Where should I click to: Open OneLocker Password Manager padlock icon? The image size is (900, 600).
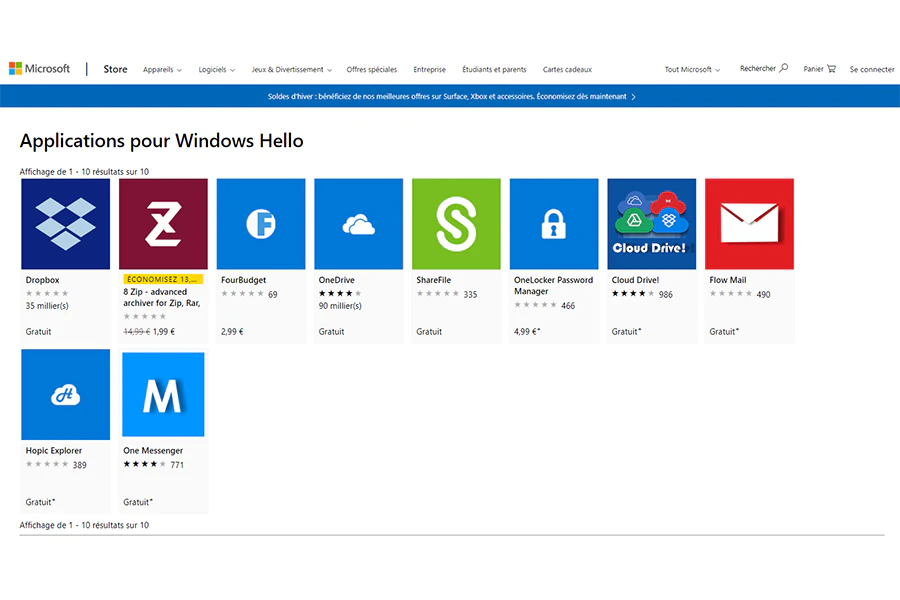[554, 224]
